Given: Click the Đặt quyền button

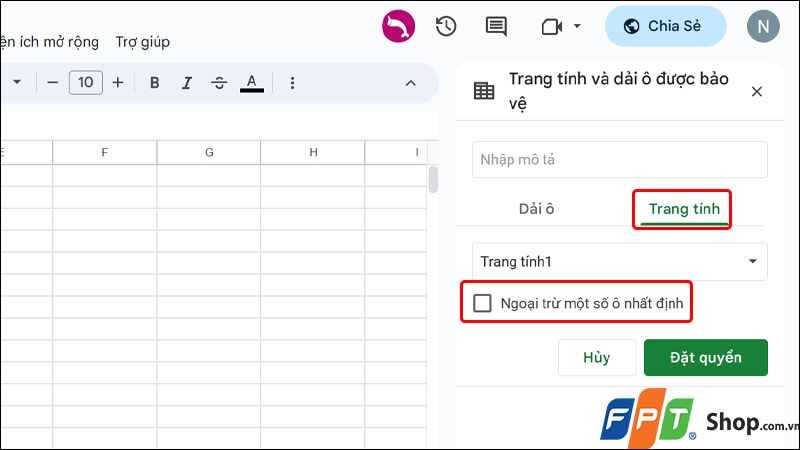Looking at the screenshot, I should click(706, 357).
